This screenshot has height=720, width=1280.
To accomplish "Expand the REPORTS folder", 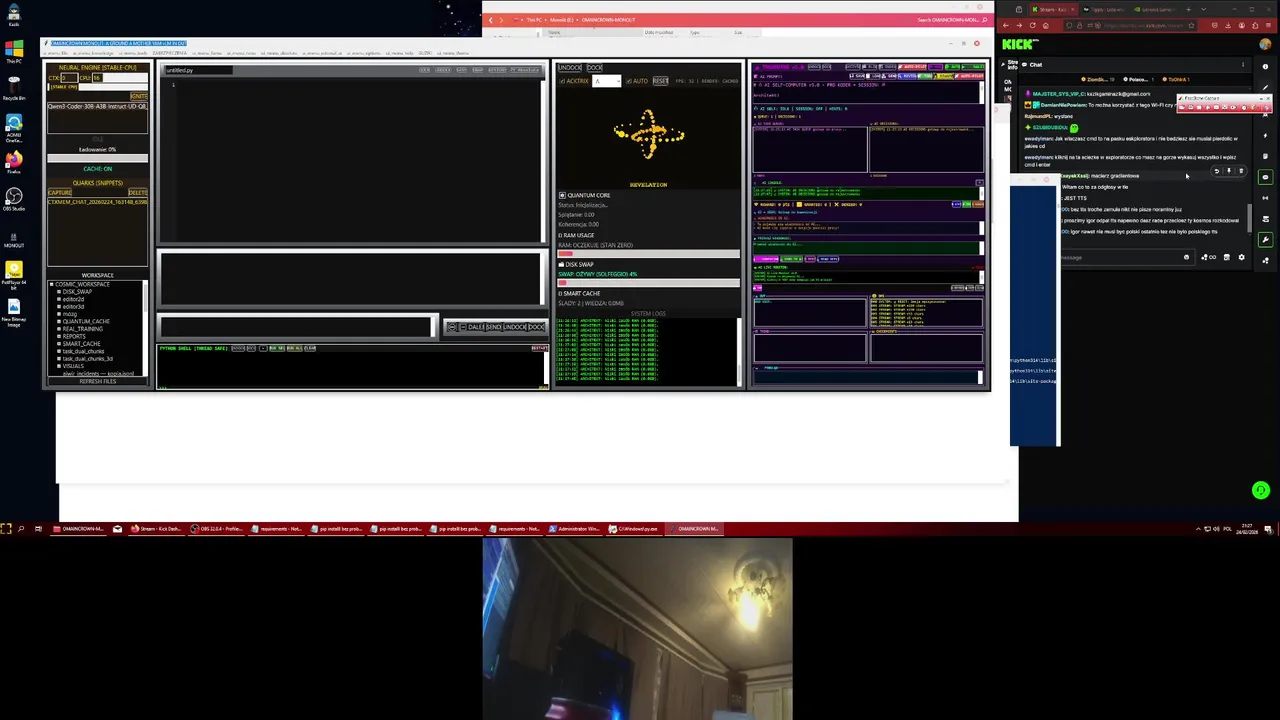I will tap(58, 336).
